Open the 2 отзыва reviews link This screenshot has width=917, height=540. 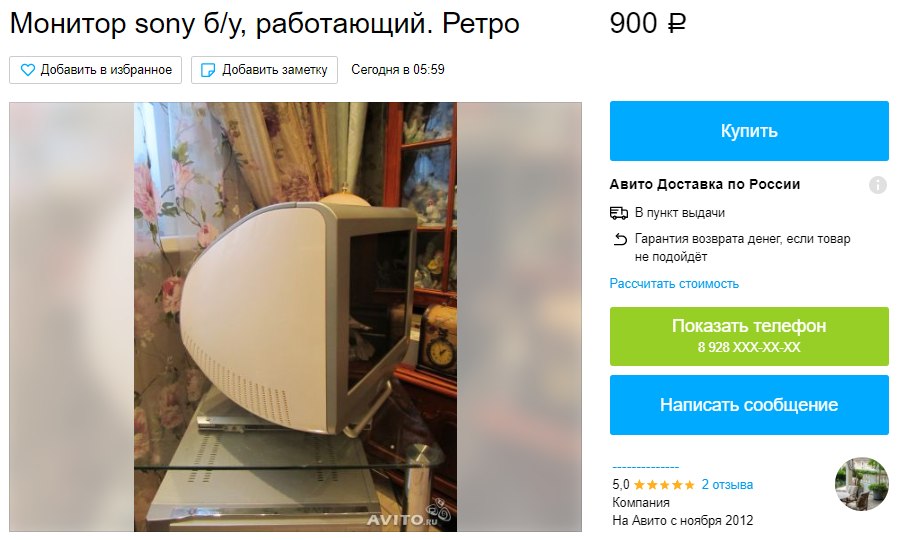(x=728, y=485)
